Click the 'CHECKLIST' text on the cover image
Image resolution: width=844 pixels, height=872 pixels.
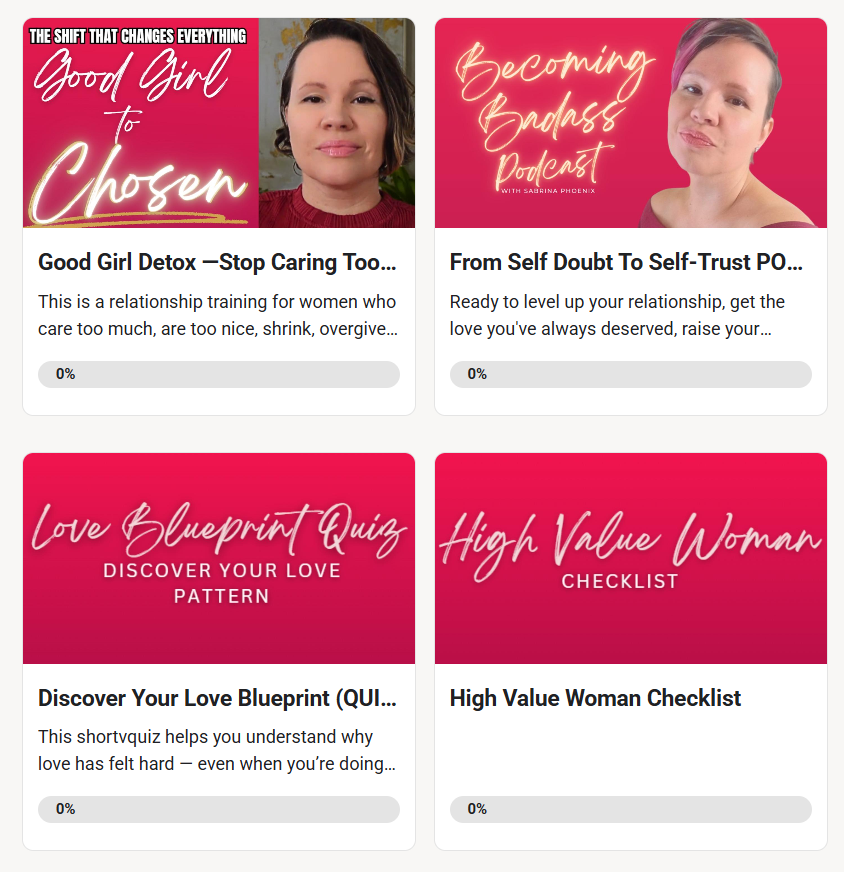[x=620, y=582]
